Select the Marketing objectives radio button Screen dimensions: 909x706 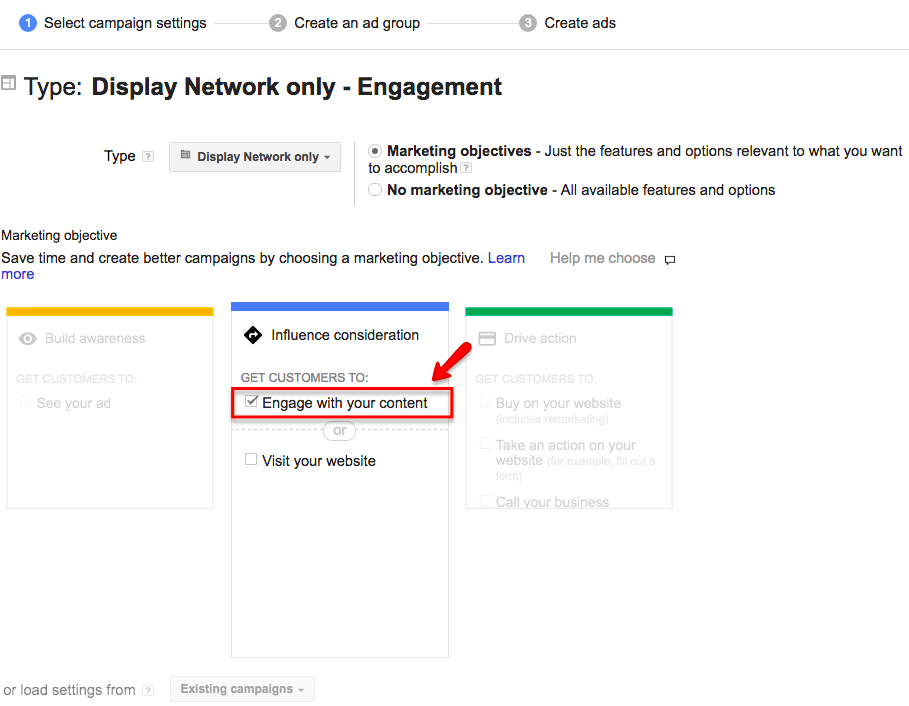pyautogui.click(x=375, y=151)
